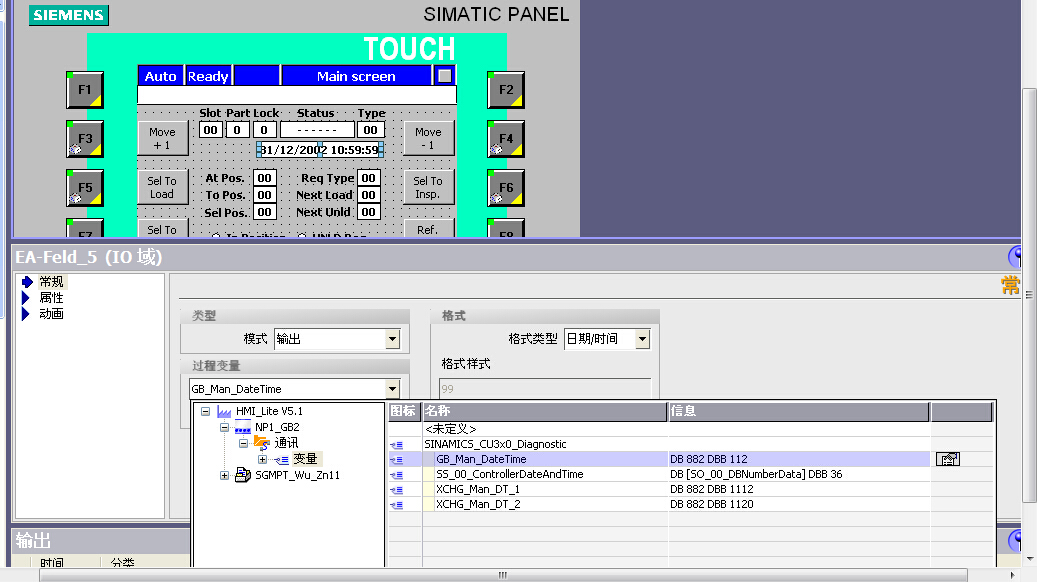Click the Move -1 button
Viewport: 1037px width, 582px height.
pos(428,138)
